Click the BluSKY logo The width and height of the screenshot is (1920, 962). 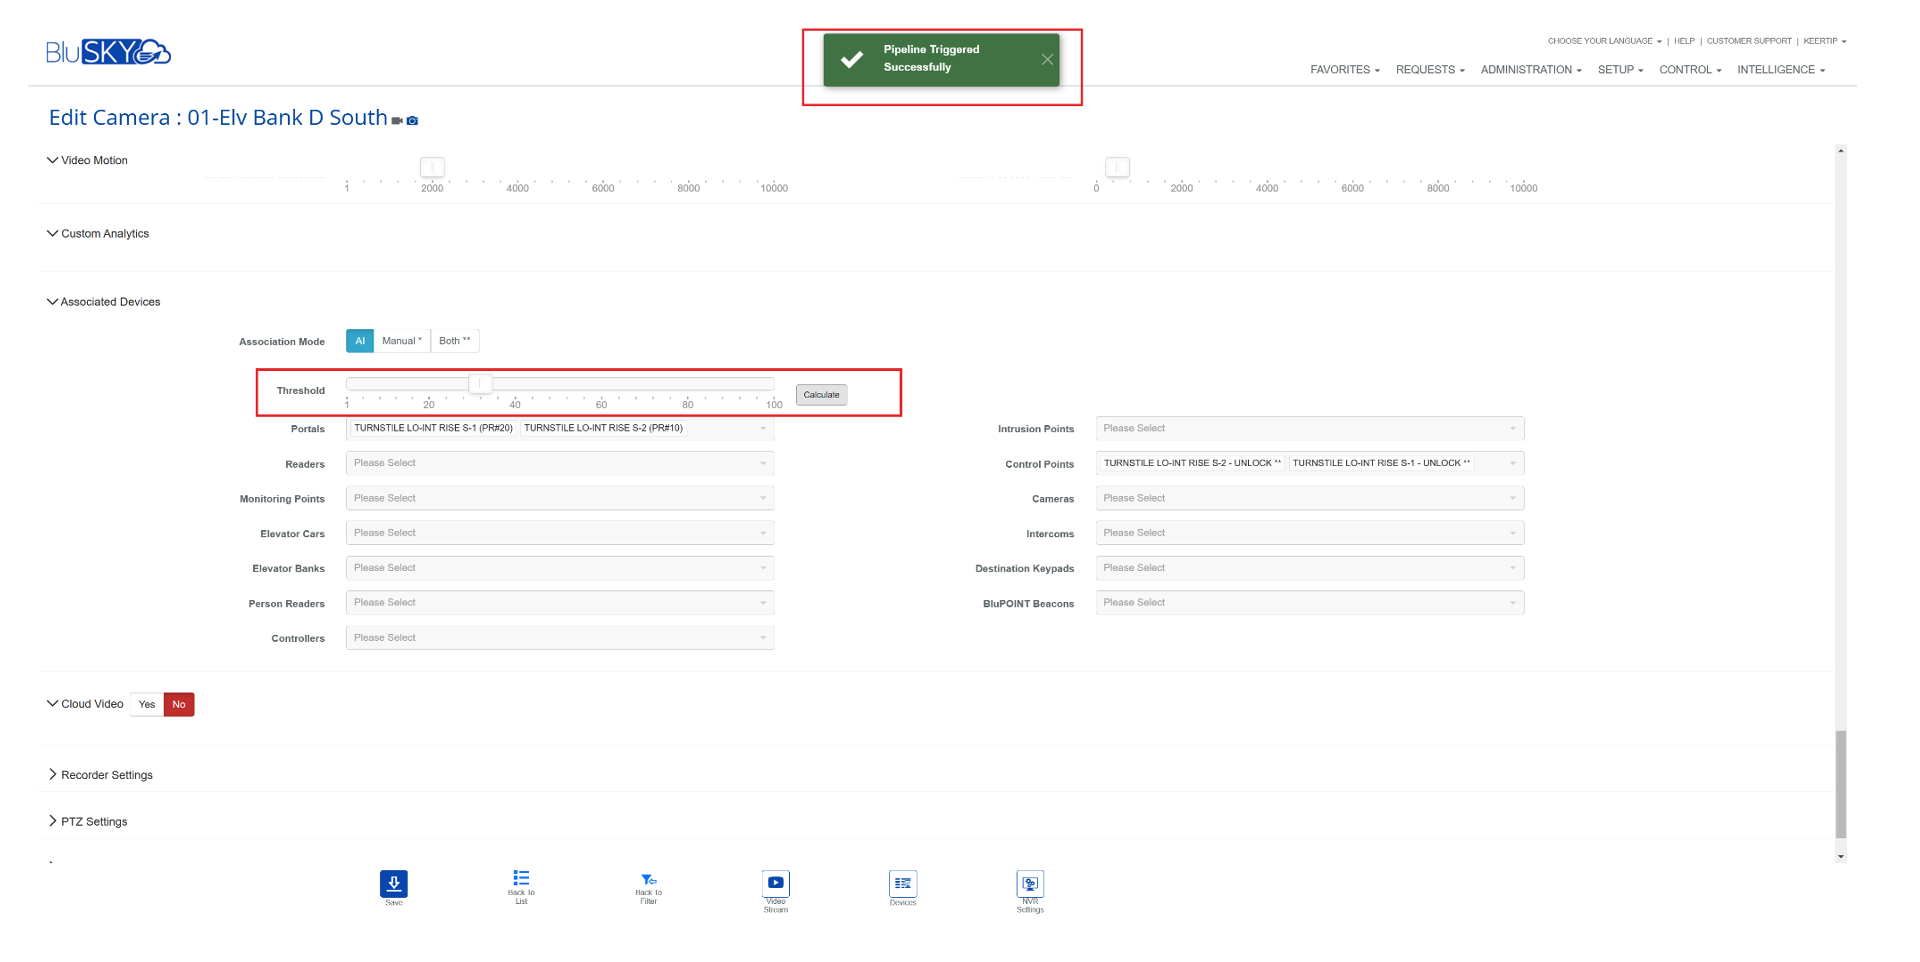(108, 52)
